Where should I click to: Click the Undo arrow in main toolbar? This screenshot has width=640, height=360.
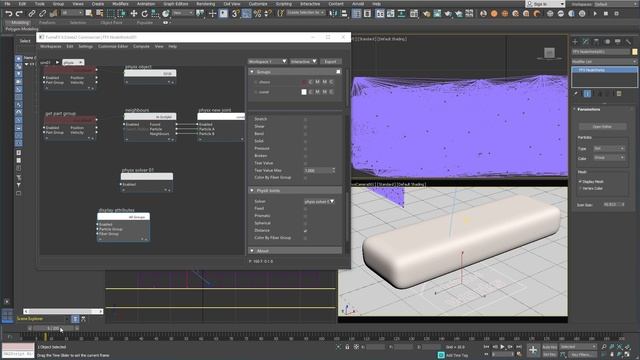tap(8, 14)
